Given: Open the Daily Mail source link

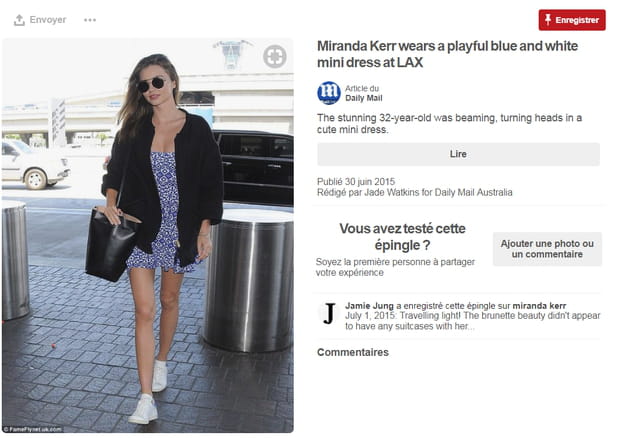Looking at the screenshot, I should pyautogui.click(x=364, y=98).
